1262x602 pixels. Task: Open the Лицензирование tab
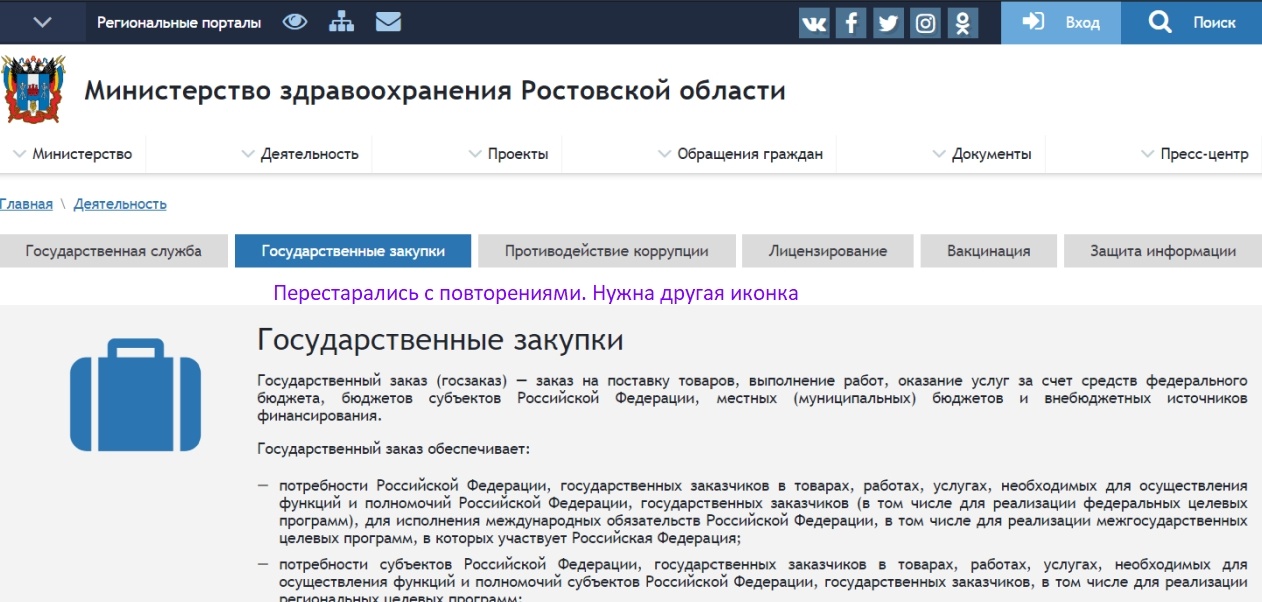click(827, 251)
